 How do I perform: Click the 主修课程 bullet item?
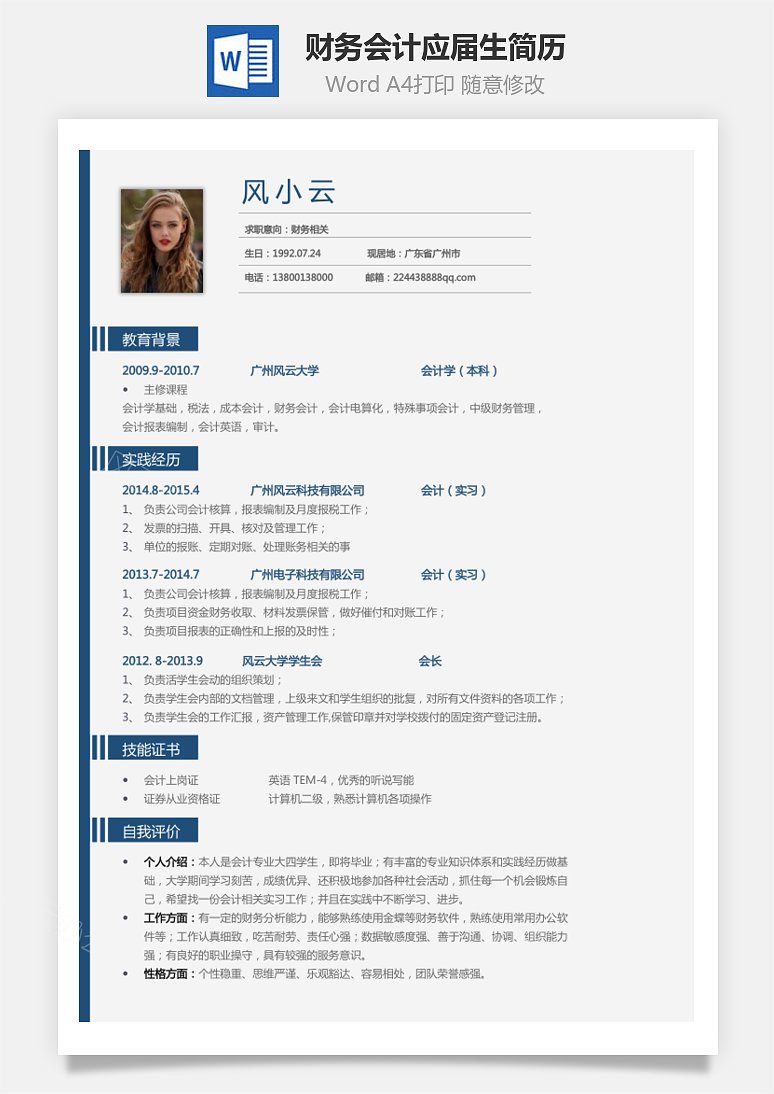click(165, 389)
